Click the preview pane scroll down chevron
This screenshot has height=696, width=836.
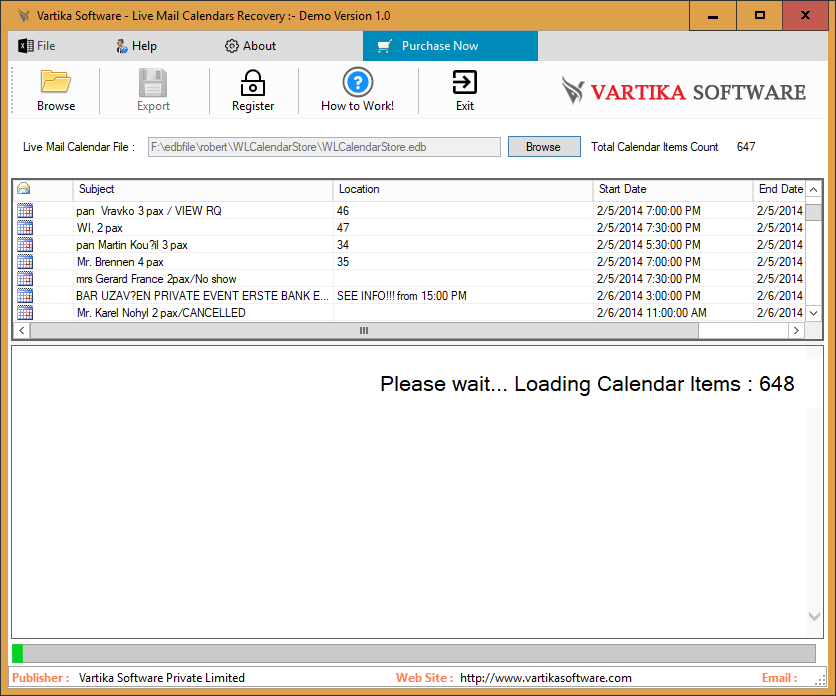814,616
